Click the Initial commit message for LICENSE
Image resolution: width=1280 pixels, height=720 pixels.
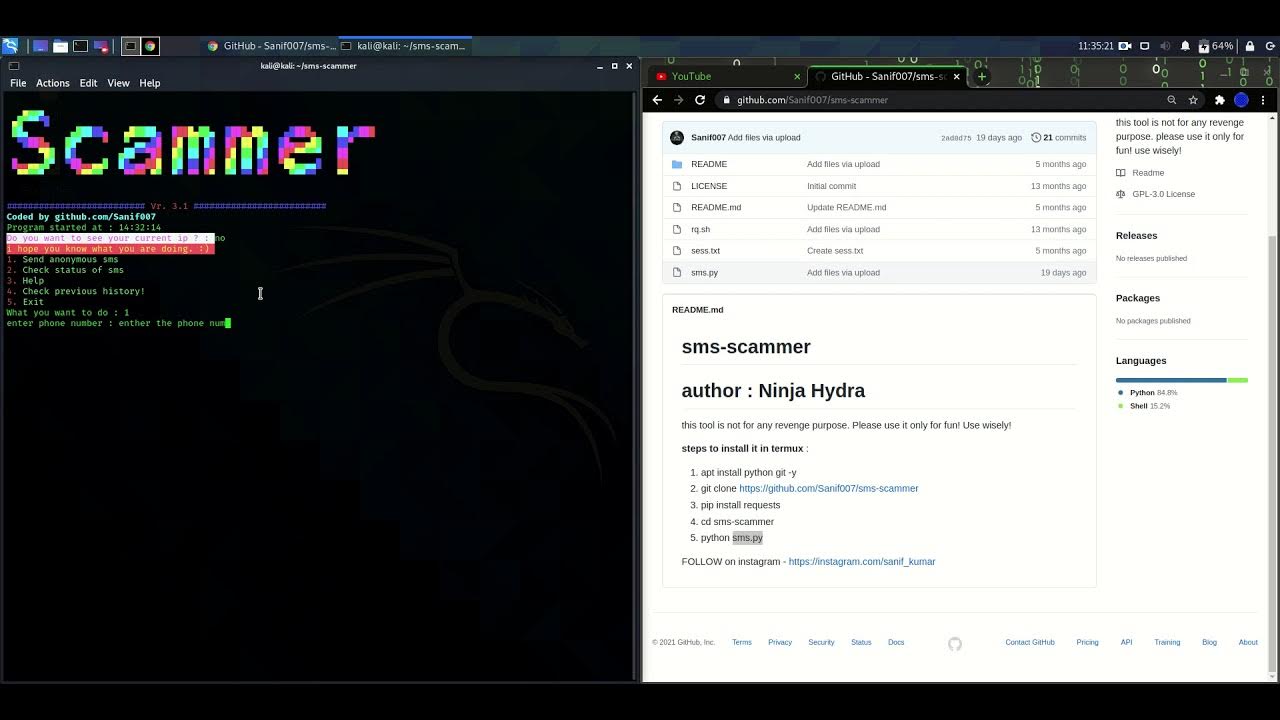(x=831, y=186)
